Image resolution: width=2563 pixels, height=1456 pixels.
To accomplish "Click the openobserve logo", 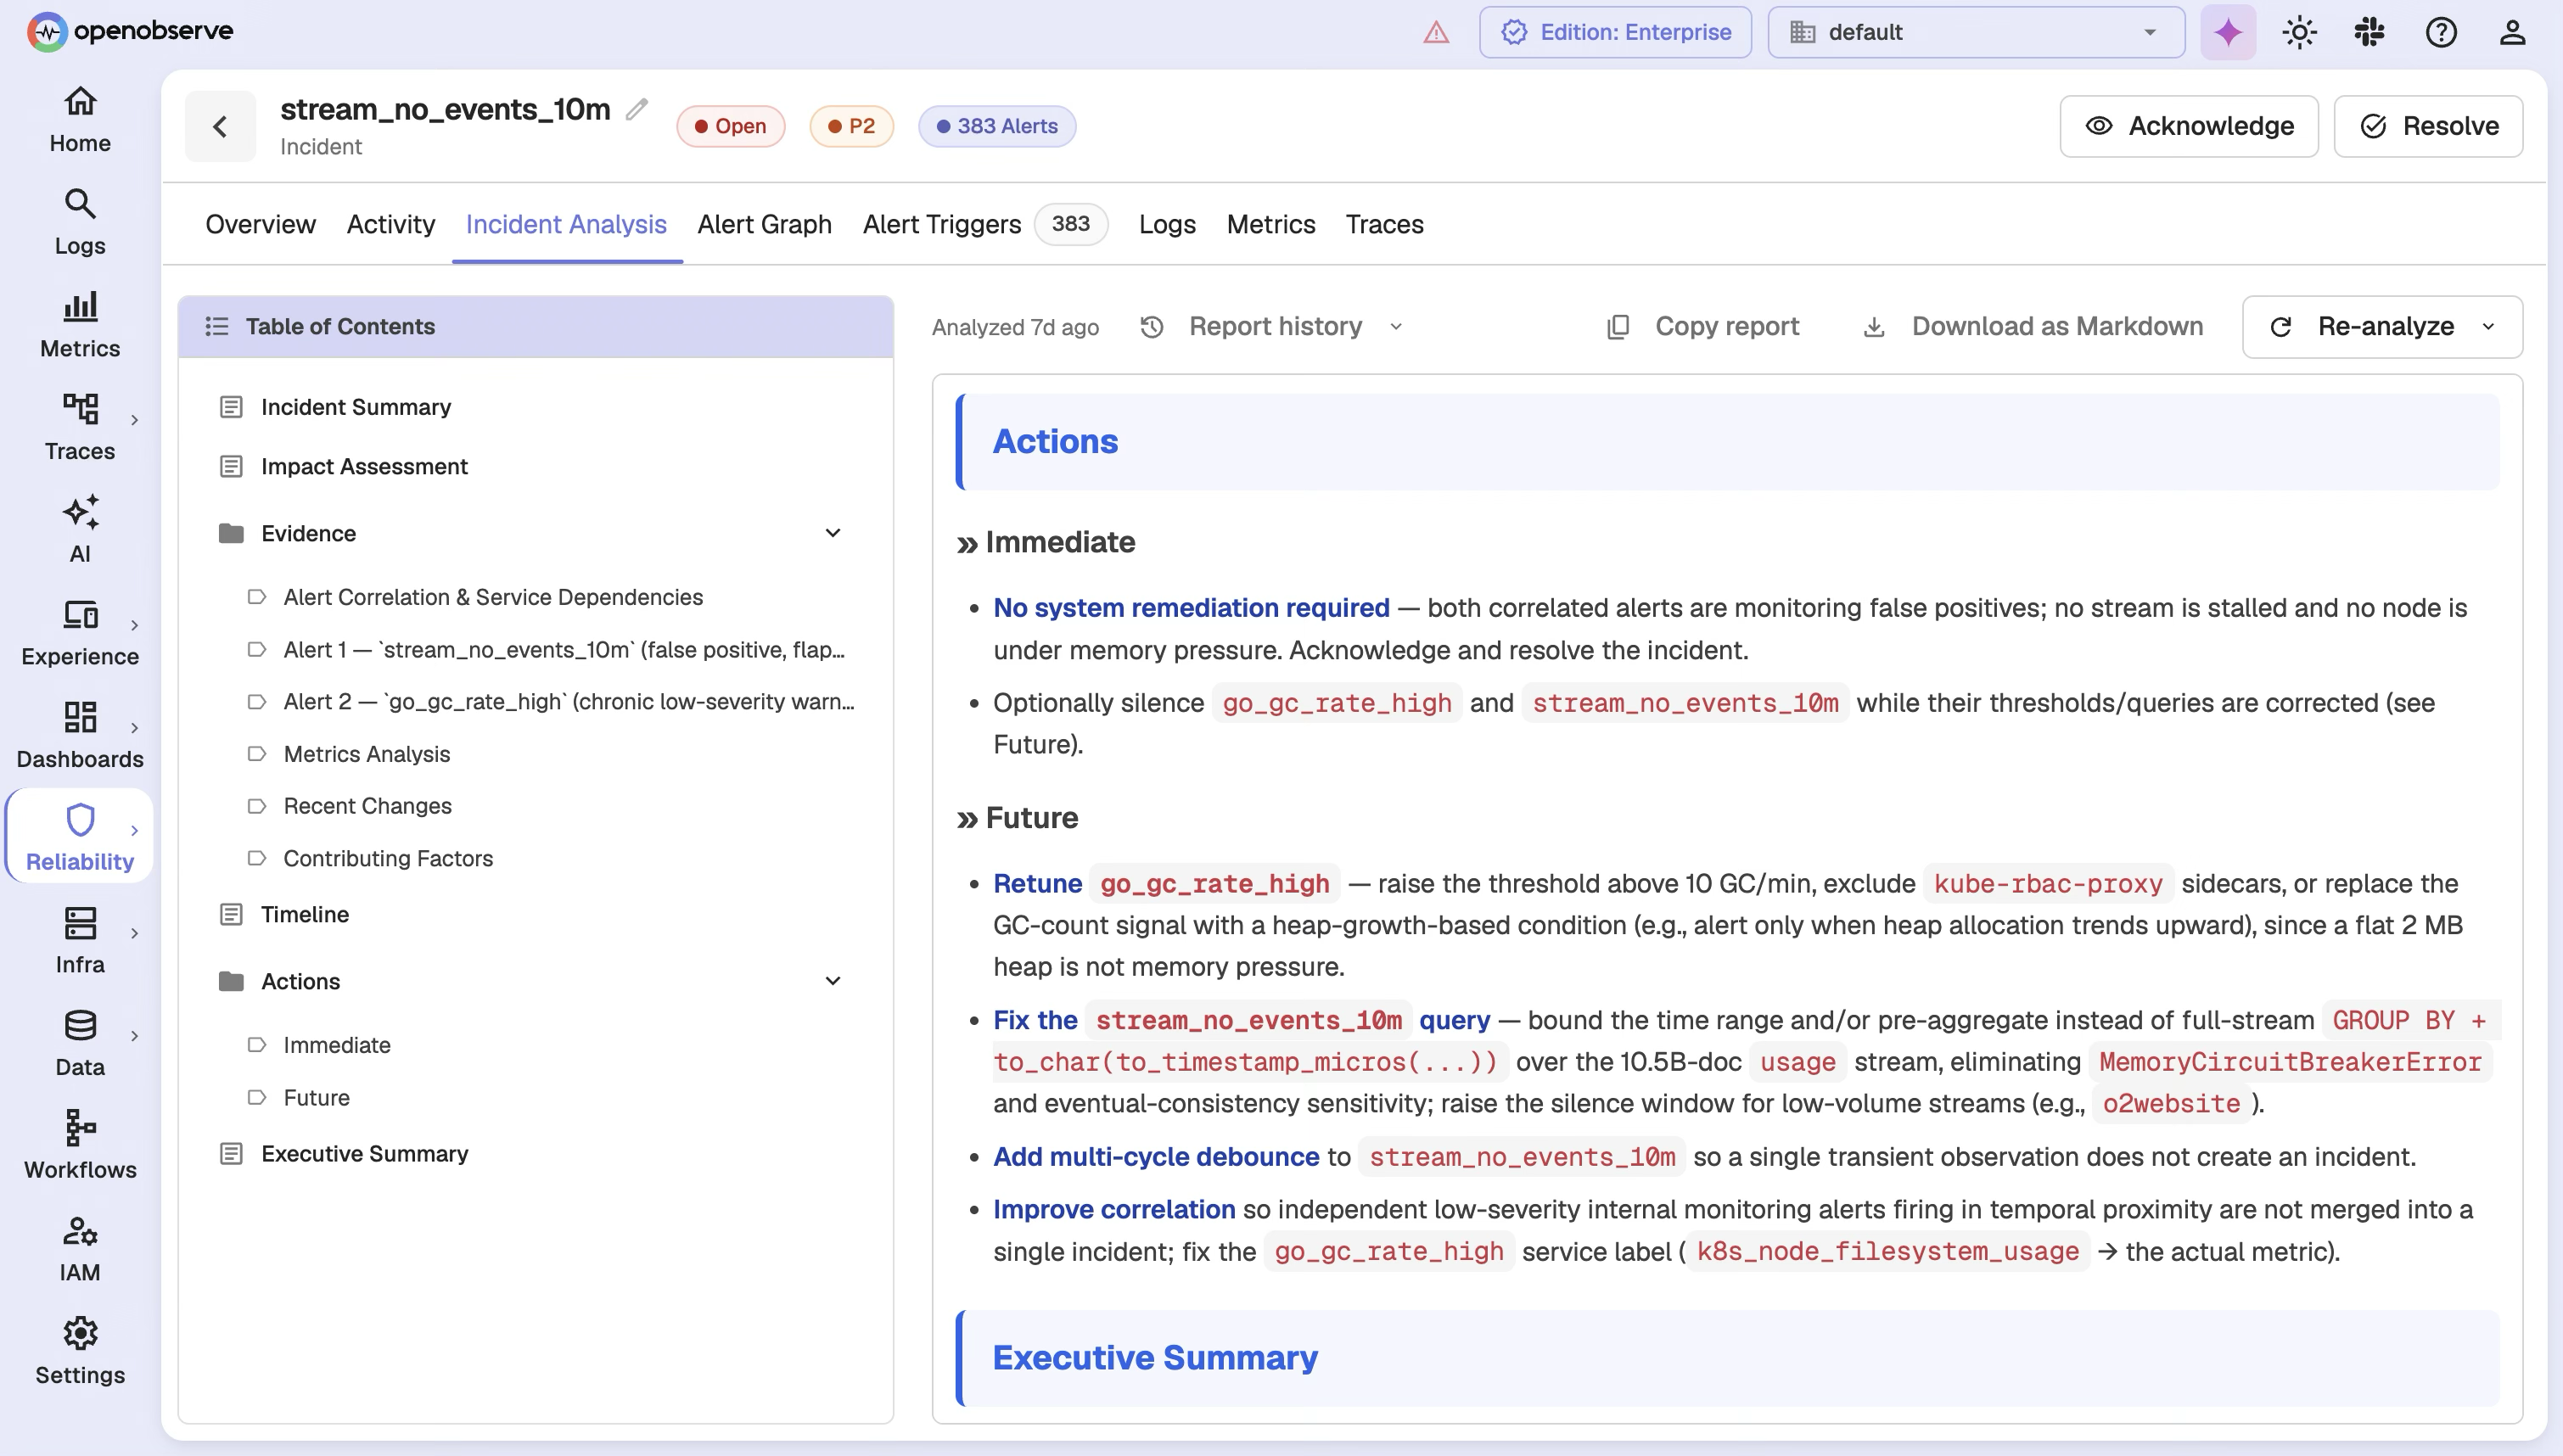I will pos(130,31).
